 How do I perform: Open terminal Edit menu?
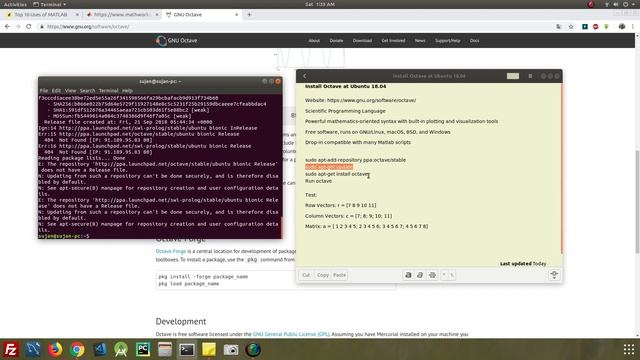coord(56,91)
